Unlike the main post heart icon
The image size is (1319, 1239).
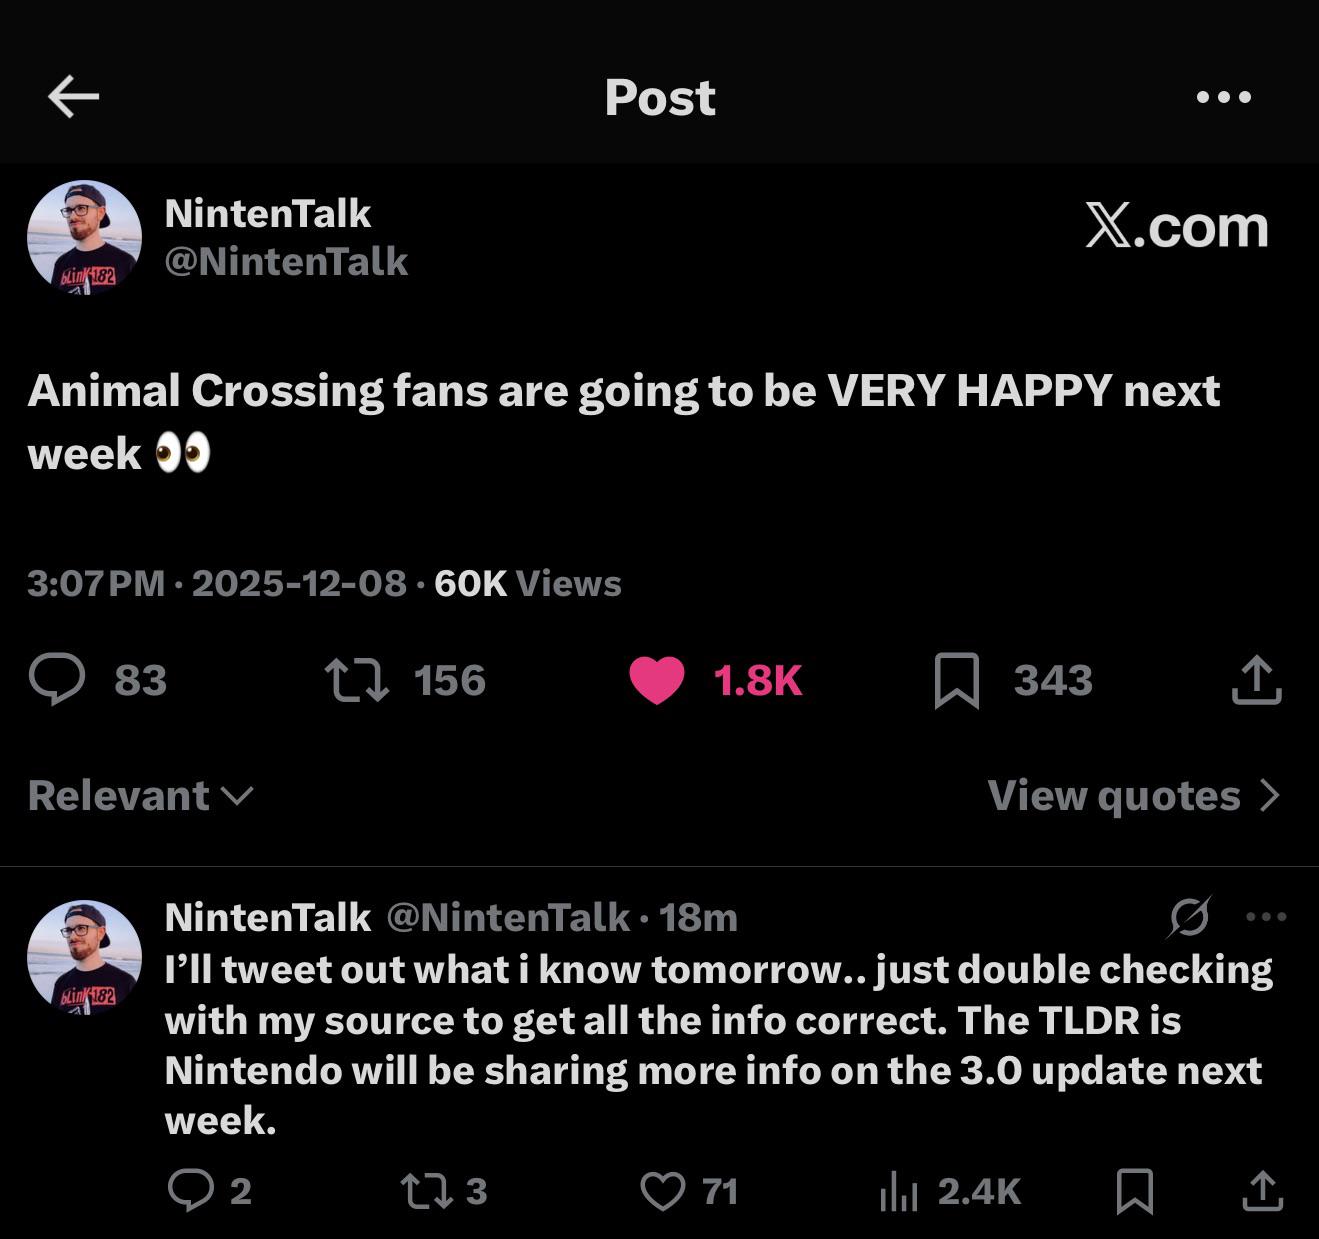click(657, 681)
